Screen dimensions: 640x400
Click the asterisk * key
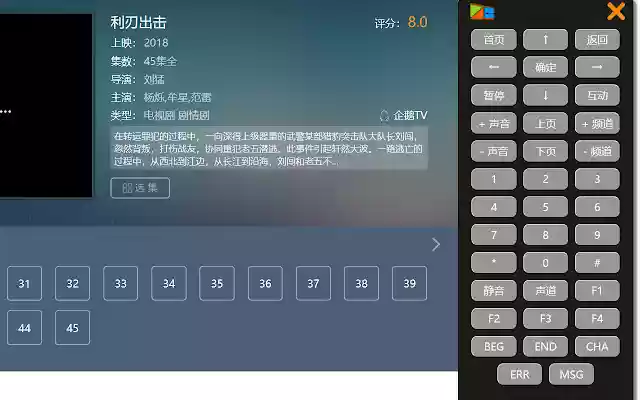(x=493, y=263)
